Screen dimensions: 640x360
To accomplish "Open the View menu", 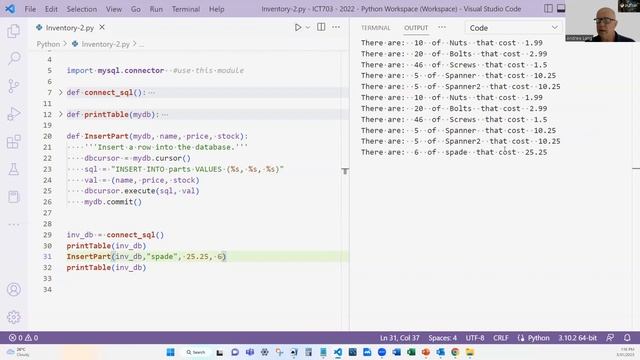I will tap(114, 9).
